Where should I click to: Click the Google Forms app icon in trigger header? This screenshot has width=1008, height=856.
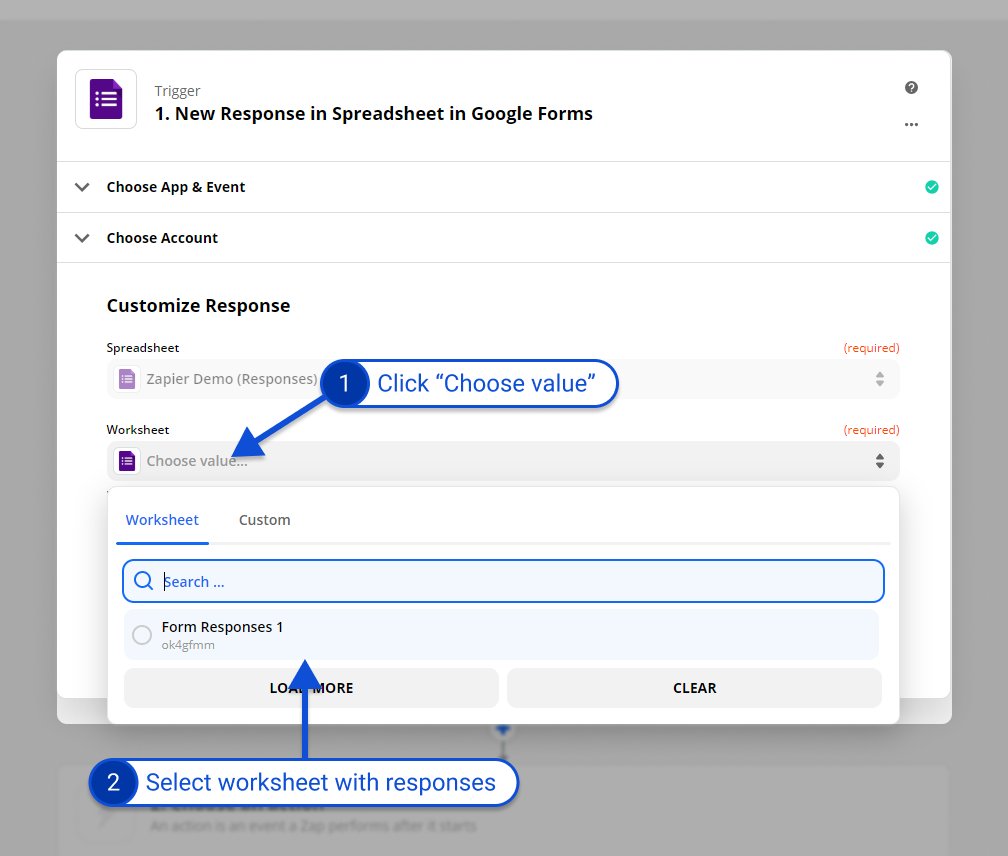point(106,100)
